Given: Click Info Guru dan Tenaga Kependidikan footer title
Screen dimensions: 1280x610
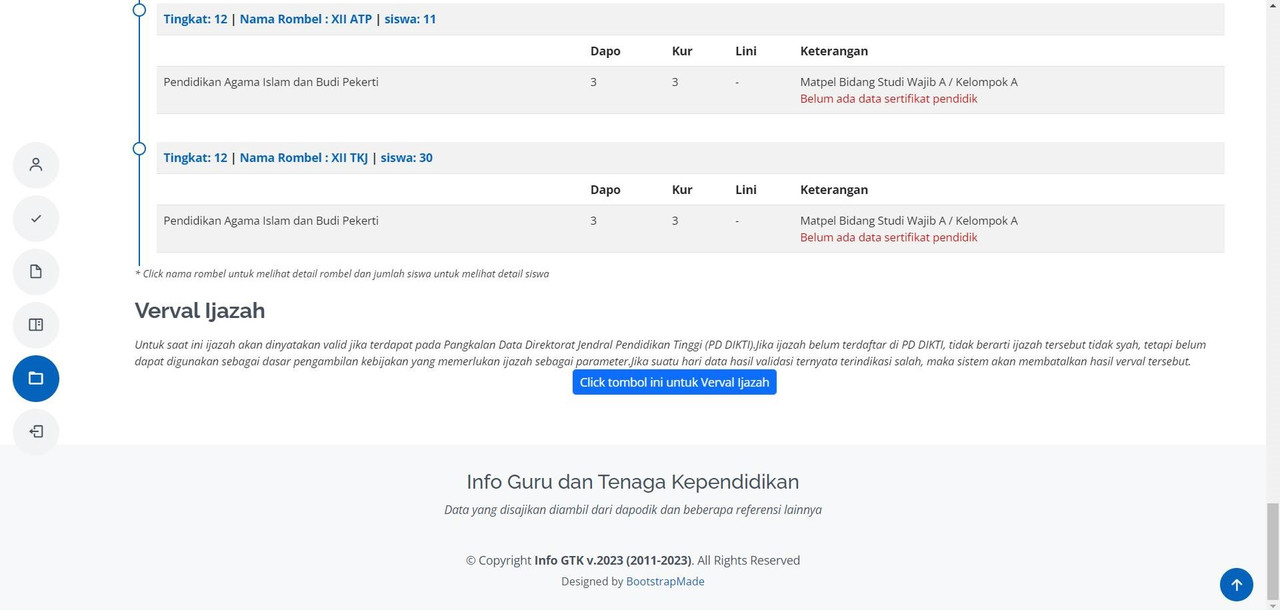Looking at the screenshot, I should (x=633, y=482).
